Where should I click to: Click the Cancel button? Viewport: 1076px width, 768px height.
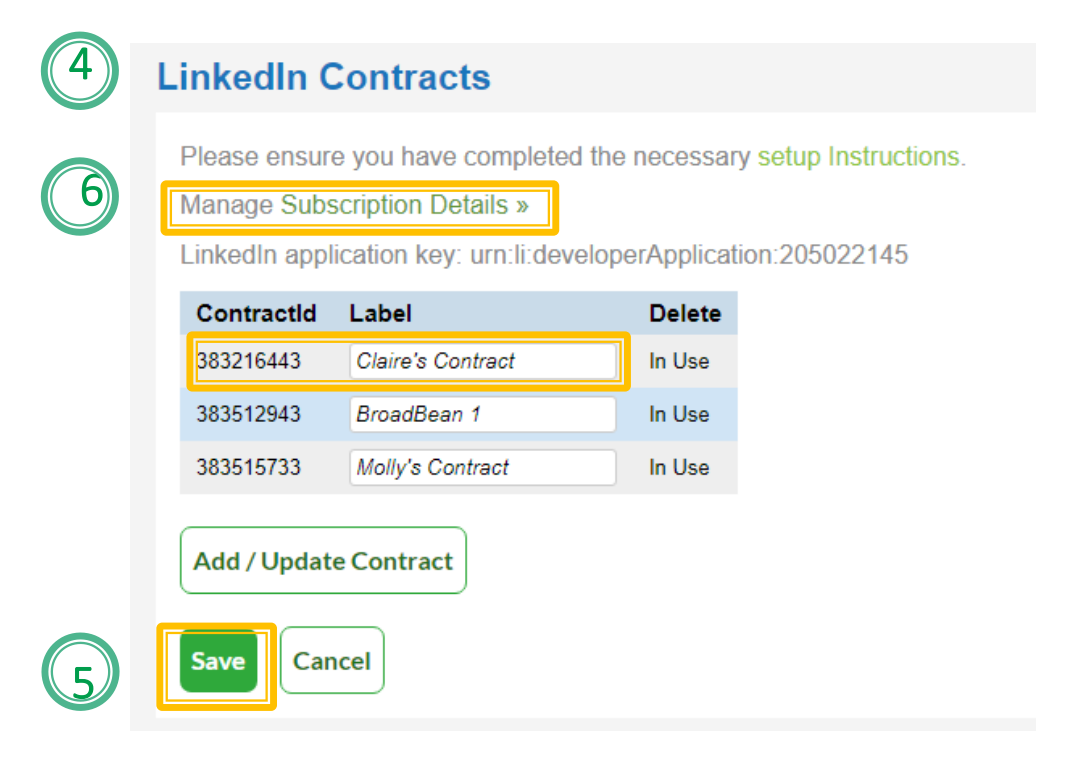(332, 659)
